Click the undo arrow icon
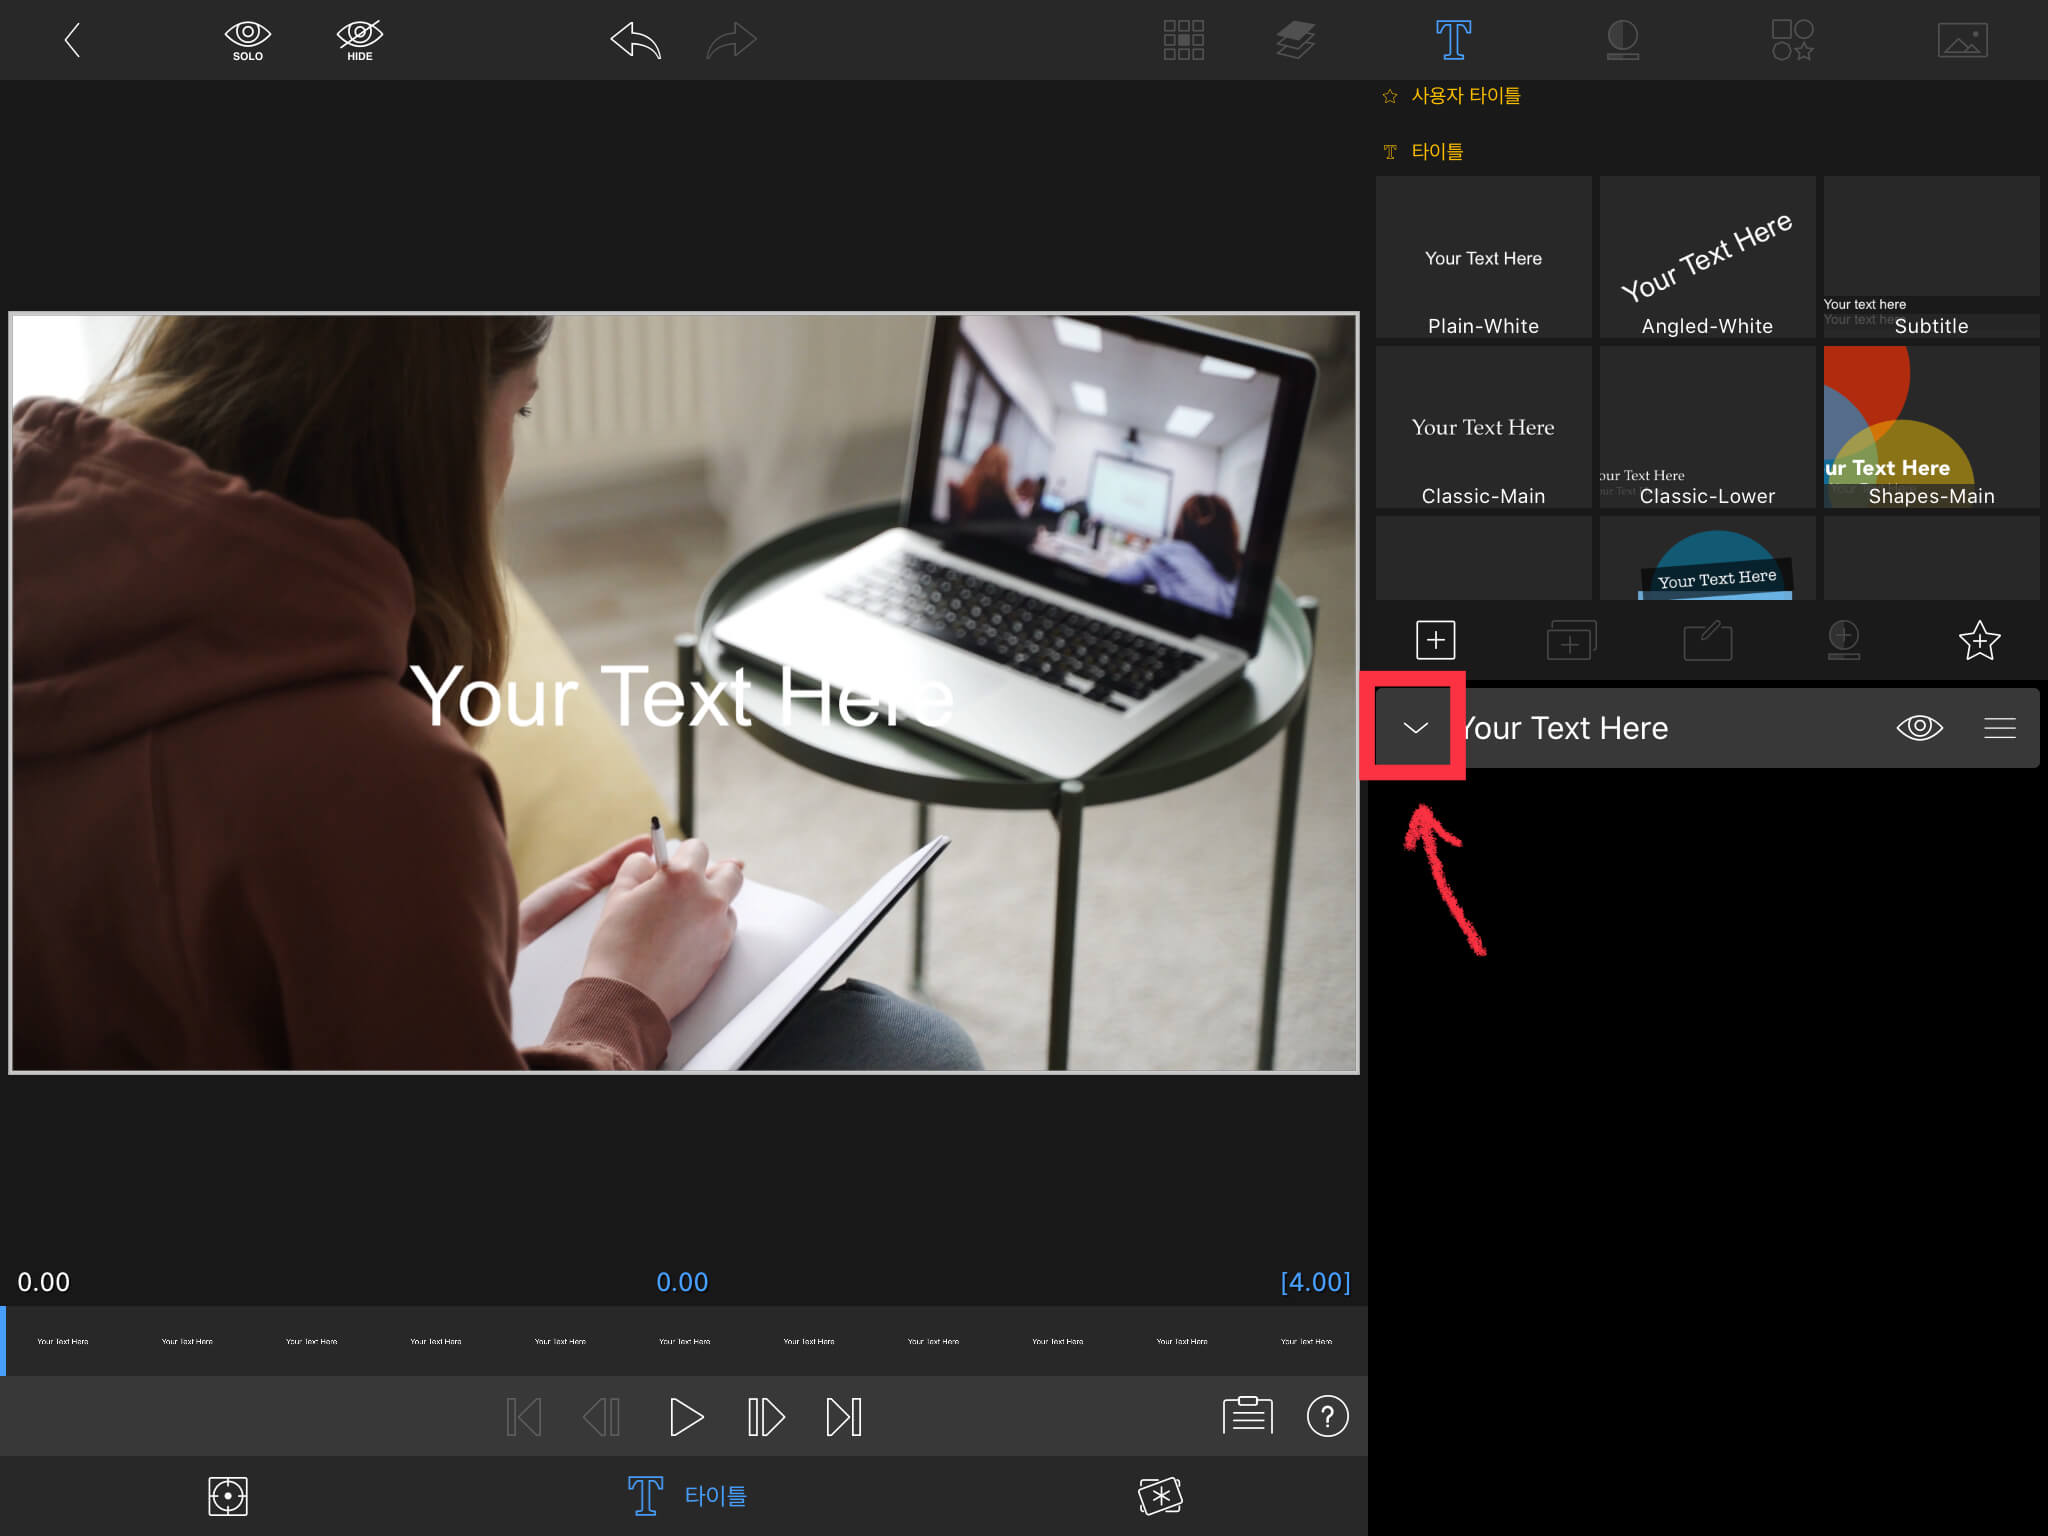Screen dimensions: 2048x1536 636,41
